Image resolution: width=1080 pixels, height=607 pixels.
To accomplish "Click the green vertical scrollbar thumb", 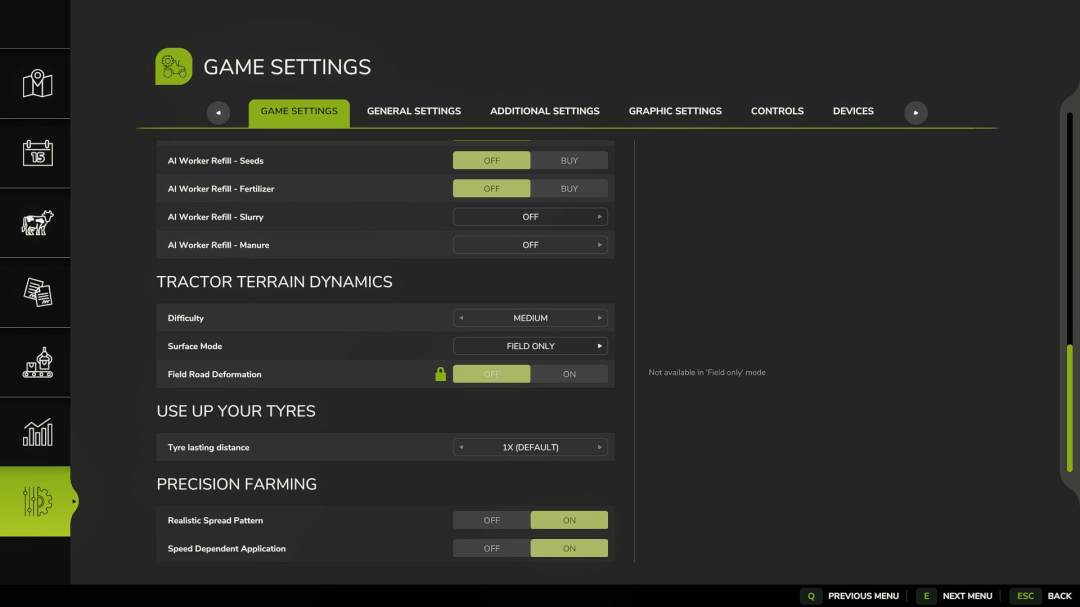I will (1070, 409).
